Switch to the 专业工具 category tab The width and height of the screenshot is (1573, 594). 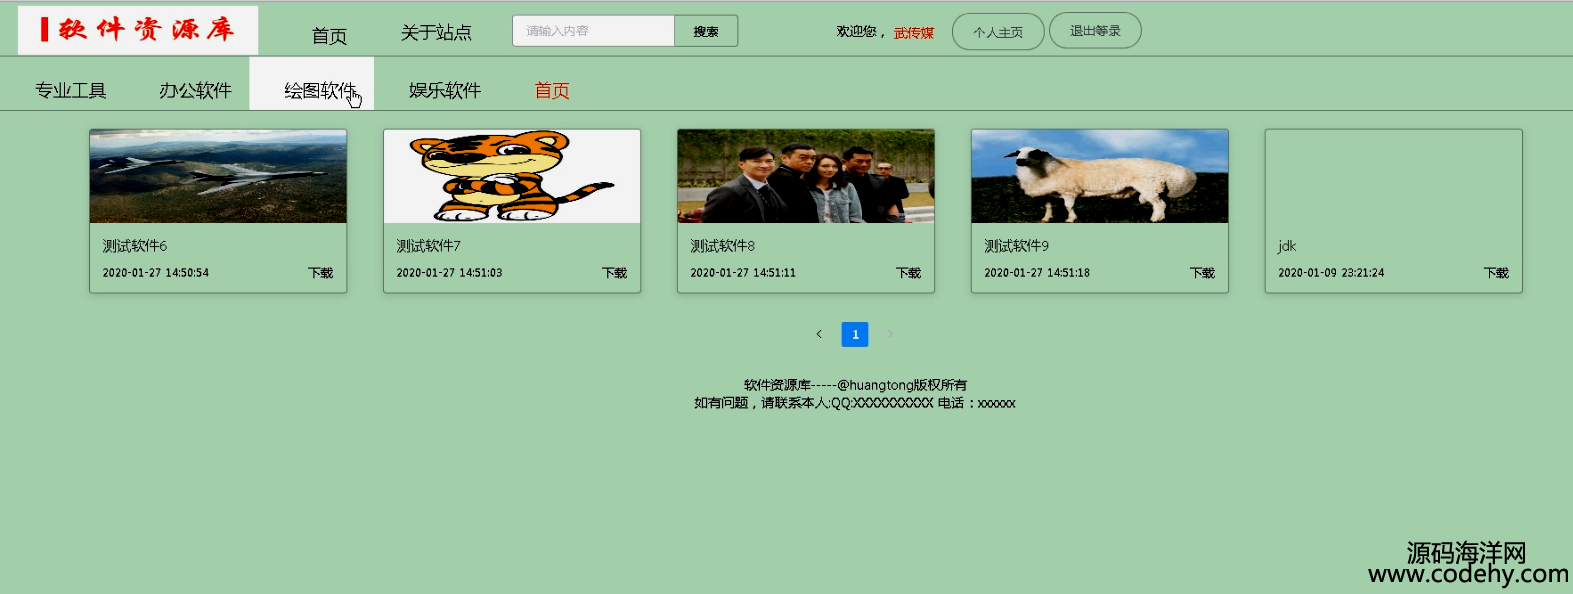click(71, 90)
